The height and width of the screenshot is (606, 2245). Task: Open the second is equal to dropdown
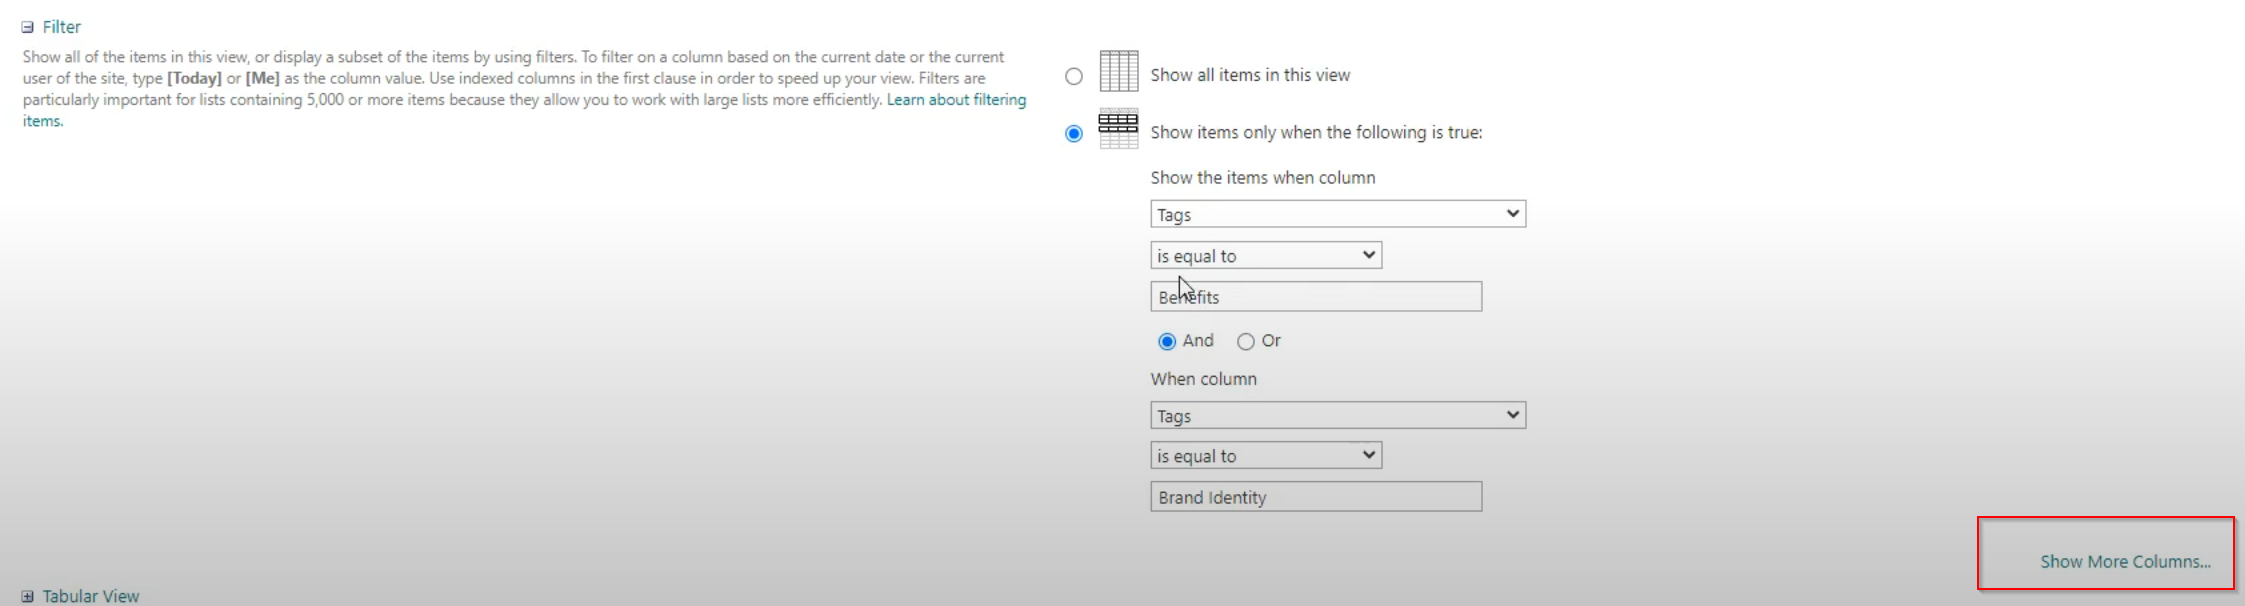[1266, 455]
